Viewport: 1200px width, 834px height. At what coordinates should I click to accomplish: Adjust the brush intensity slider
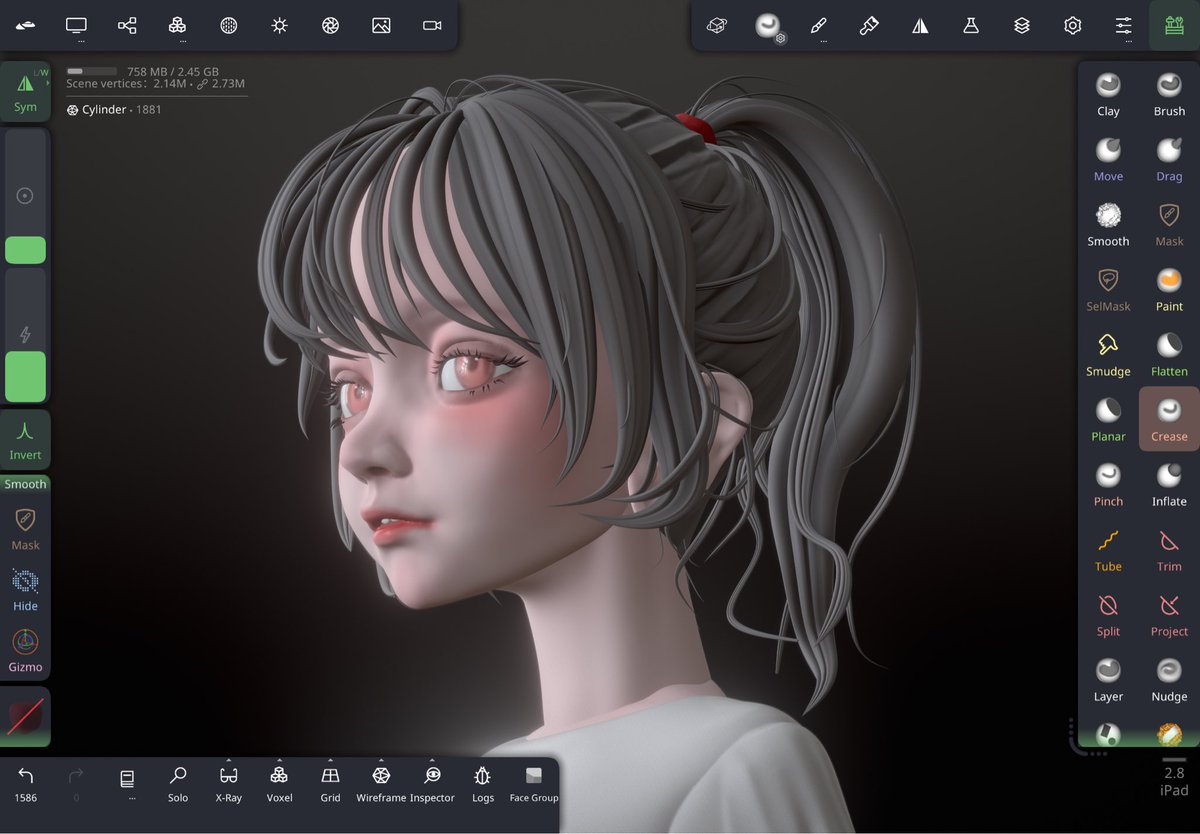click(25, 335)
